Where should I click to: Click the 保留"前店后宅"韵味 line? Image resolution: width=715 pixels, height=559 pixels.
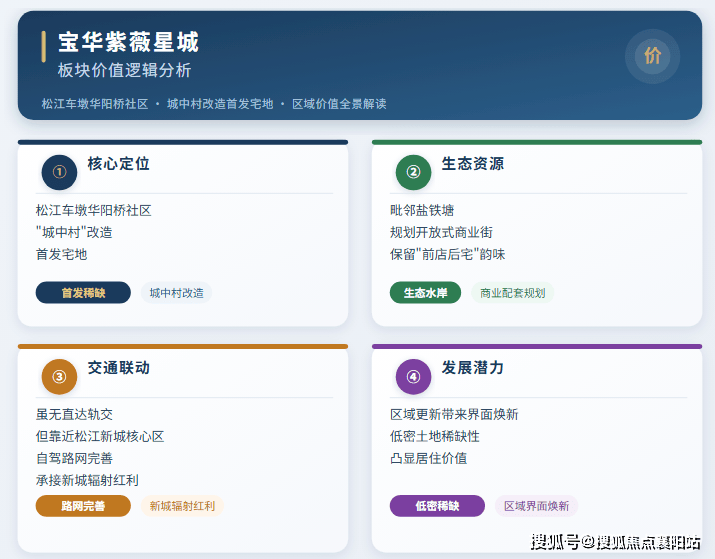tap(447, 254)
